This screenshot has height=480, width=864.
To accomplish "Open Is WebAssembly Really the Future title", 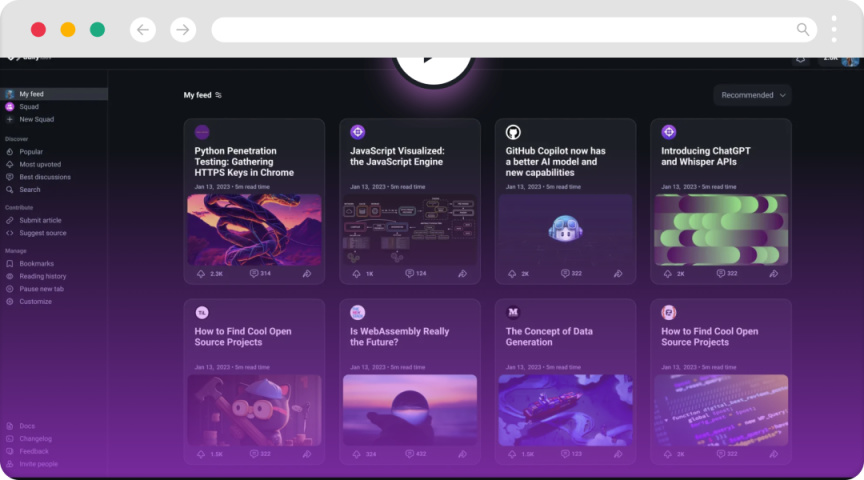I will click(x=399, y=337).
